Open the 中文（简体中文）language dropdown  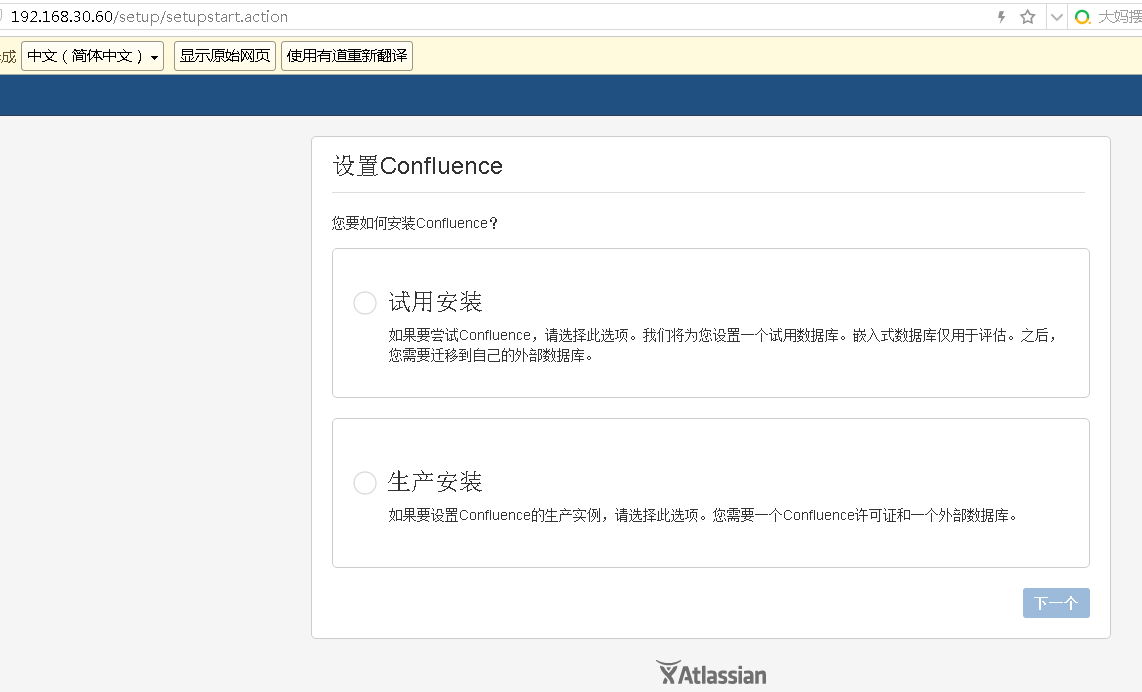coord(92,56)
